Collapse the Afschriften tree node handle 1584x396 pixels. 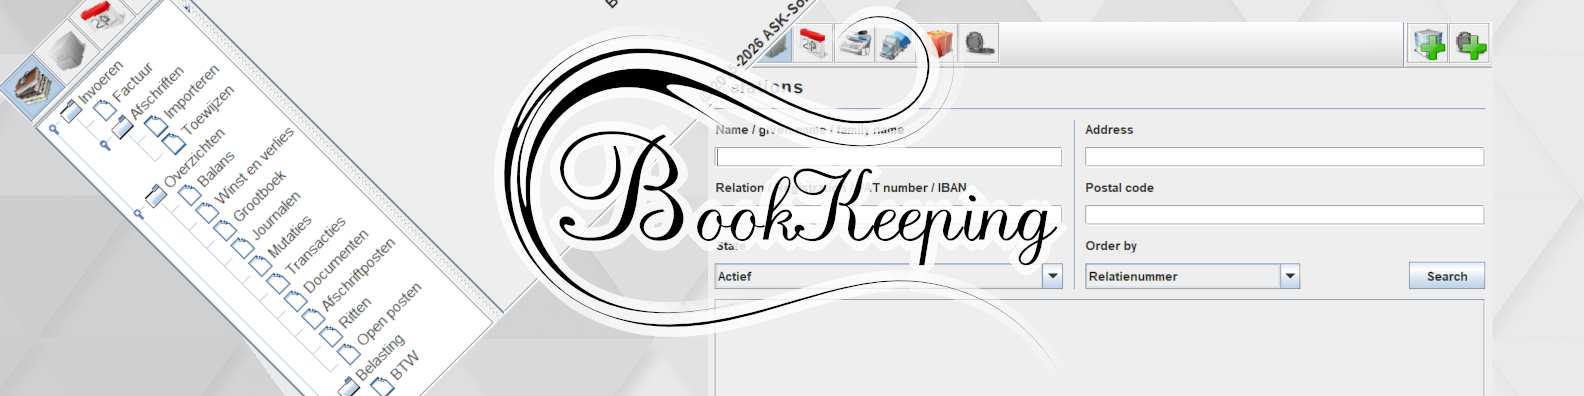pos(105,144)
